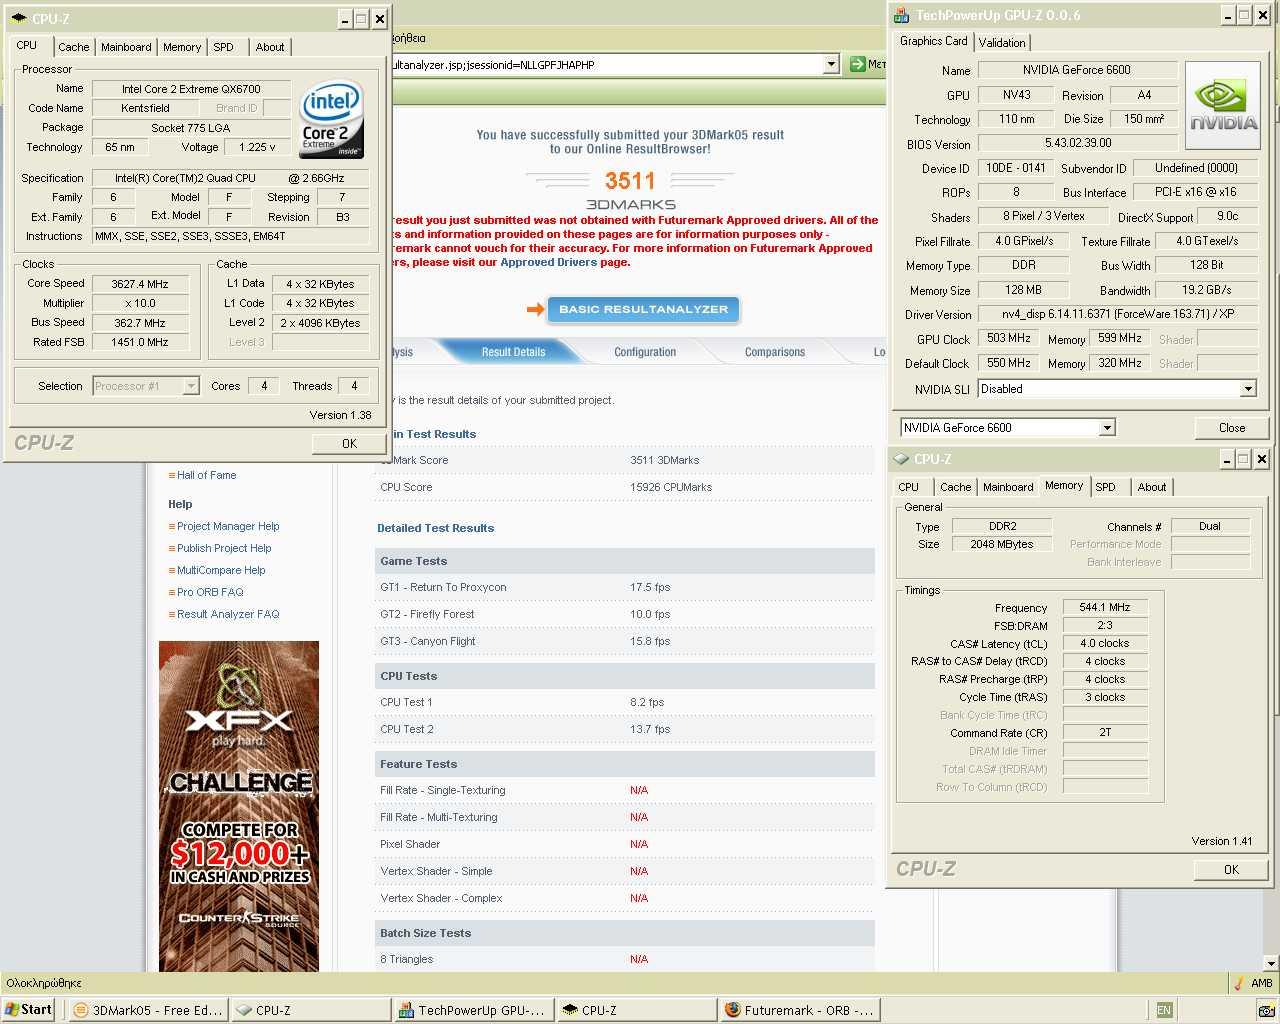
Task: Open Configuration tab on the Futuremark page
Action: (x=645, y=352)
